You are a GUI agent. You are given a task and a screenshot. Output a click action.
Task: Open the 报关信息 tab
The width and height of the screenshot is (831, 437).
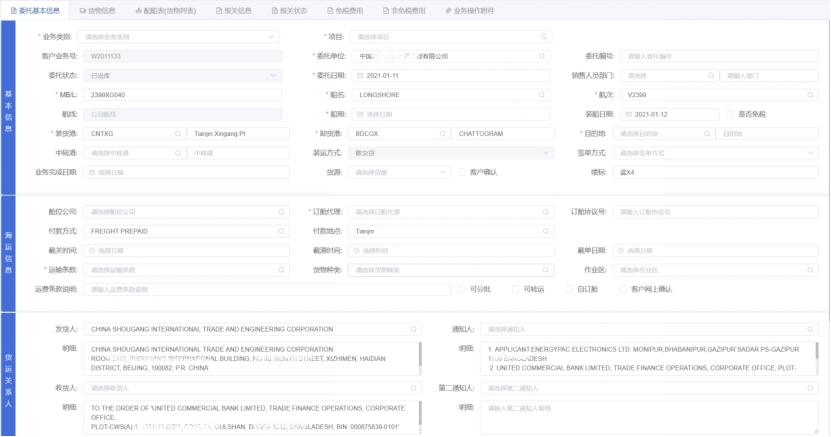pos(233,9)
